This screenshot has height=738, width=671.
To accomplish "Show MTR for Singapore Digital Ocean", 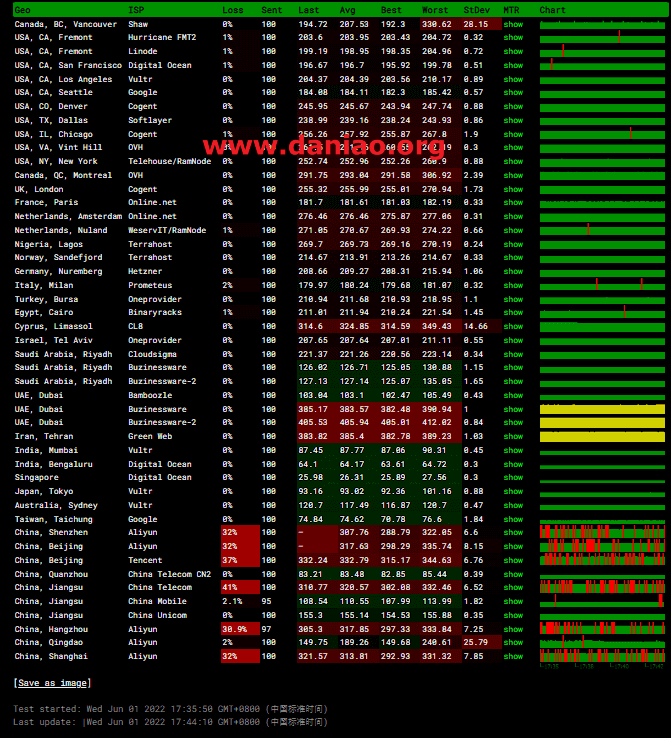I will click(513, 477).
